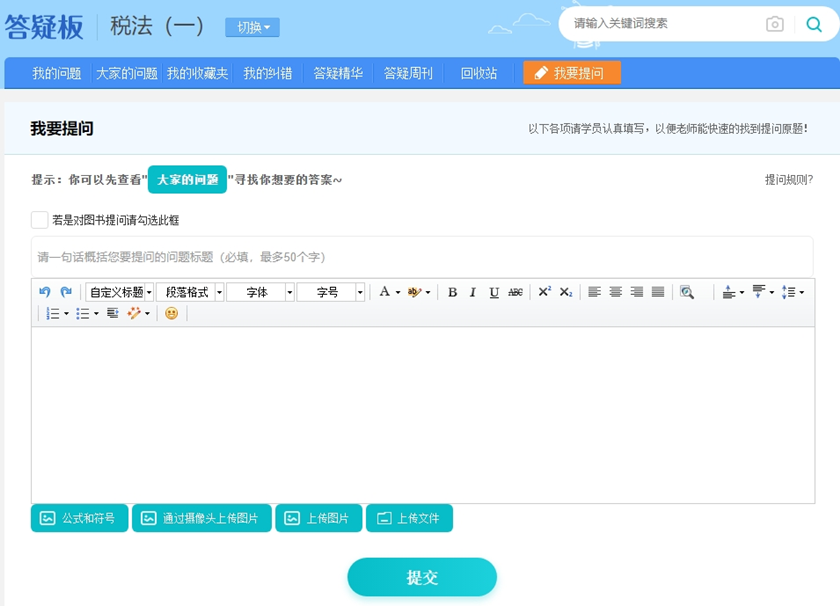
Task: Toggle bold formatting in the editor
Action: [x=452, y=292]
